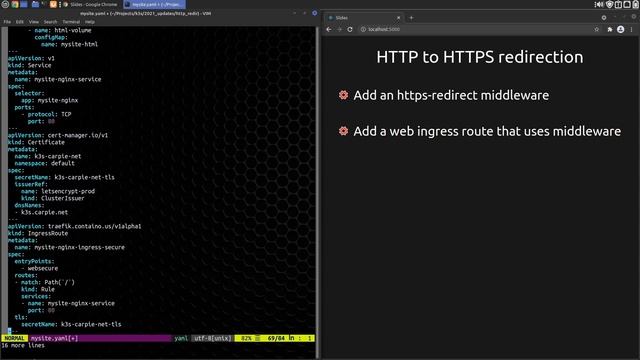The image size is (640, 360).
Task: Click the Chrome back arrow button
Action: [x=329, y=29]
